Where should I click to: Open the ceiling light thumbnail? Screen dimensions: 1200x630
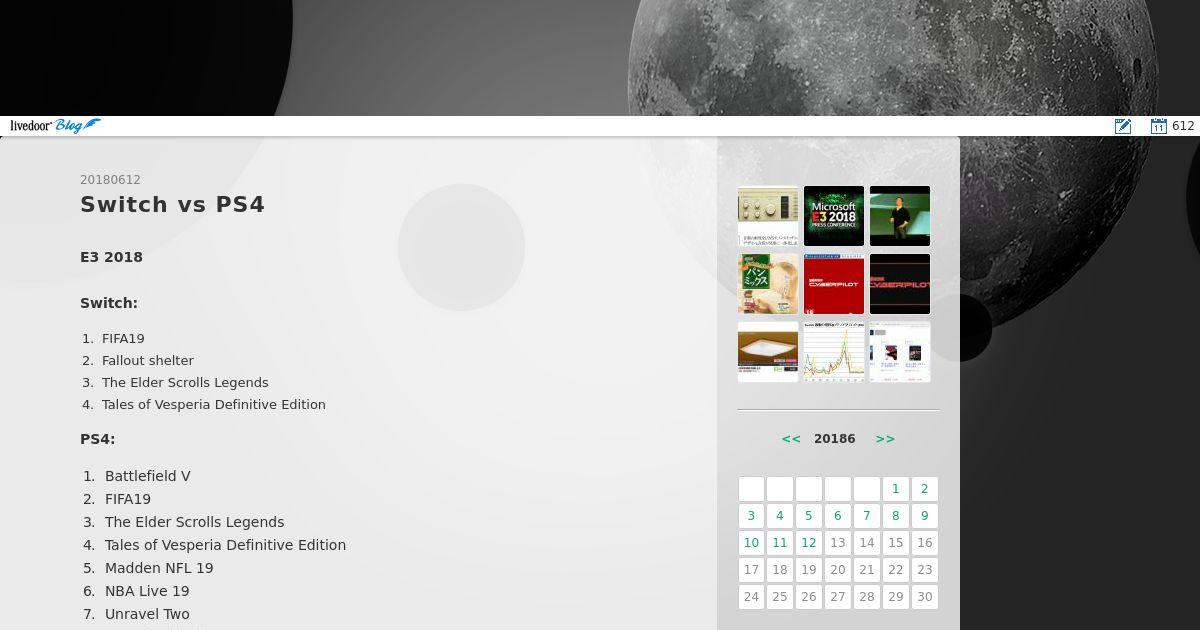pyautogui.click(x=768, y=352)
